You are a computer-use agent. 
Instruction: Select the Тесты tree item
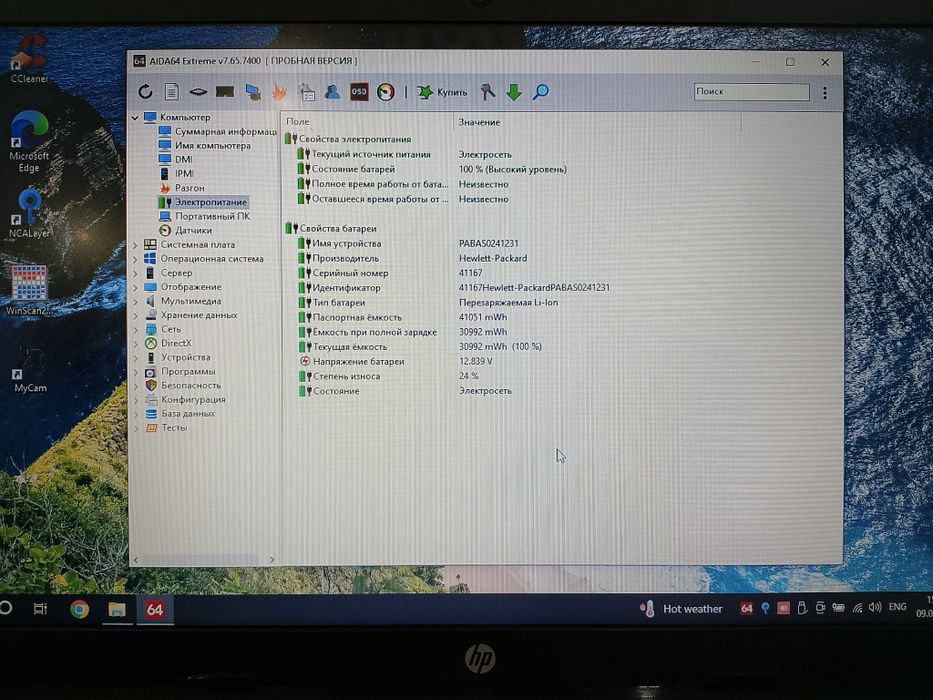click(167, 428)
